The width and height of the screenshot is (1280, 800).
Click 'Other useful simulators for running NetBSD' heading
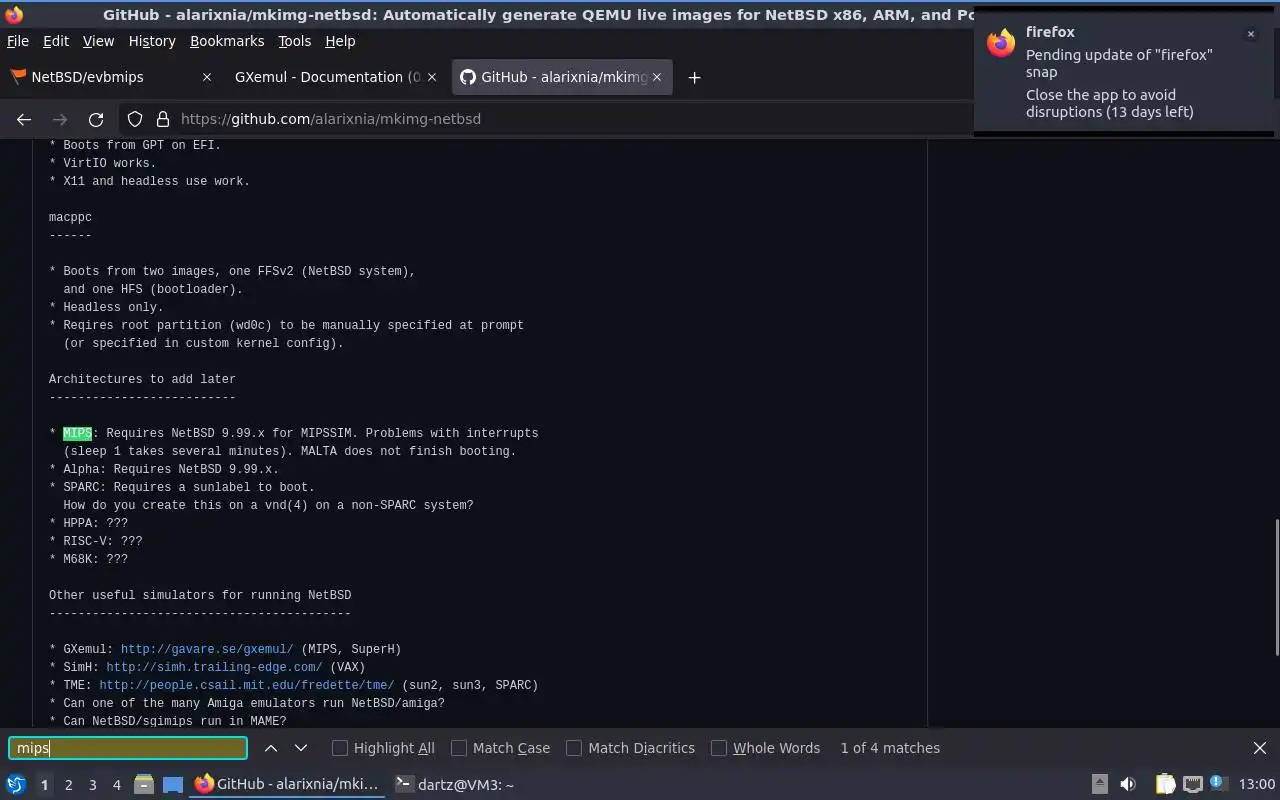pos(200,595)
